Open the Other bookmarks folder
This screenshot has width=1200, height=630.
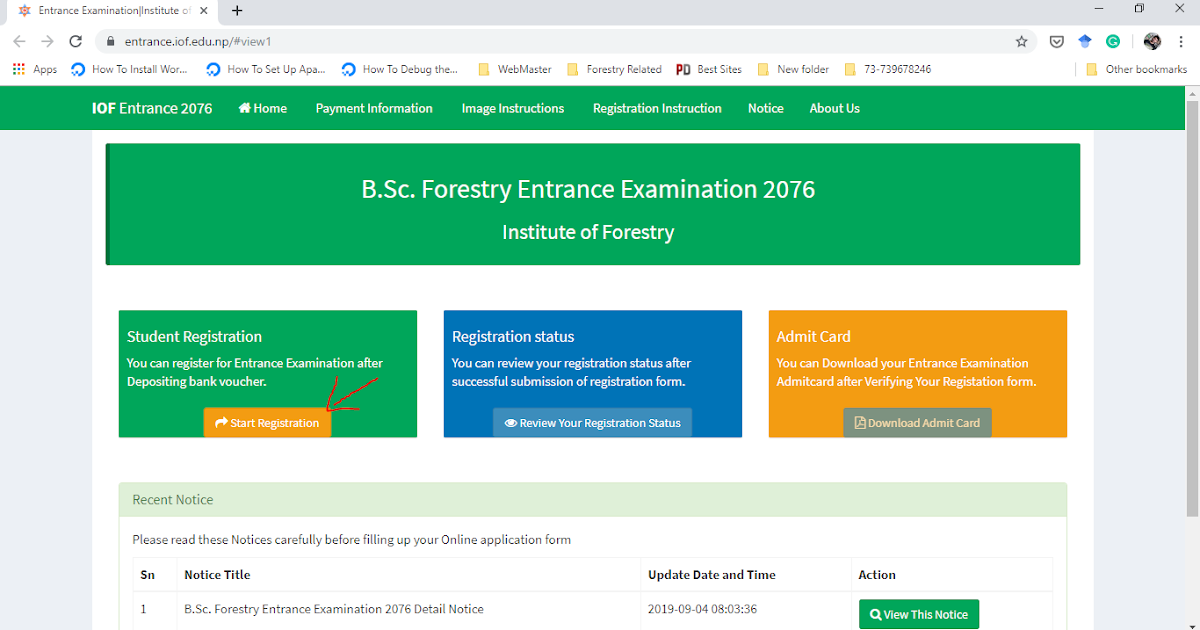click(1136, 68)
